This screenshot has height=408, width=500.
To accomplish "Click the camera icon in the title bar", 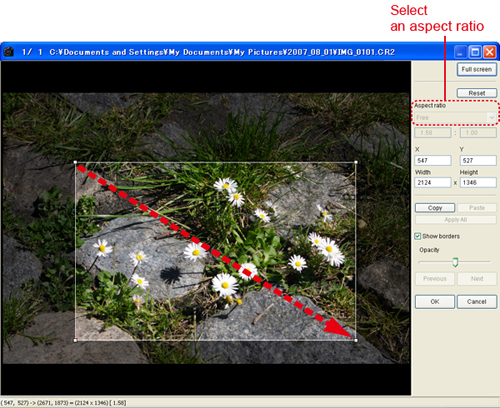I will click(x=8, y=52).
